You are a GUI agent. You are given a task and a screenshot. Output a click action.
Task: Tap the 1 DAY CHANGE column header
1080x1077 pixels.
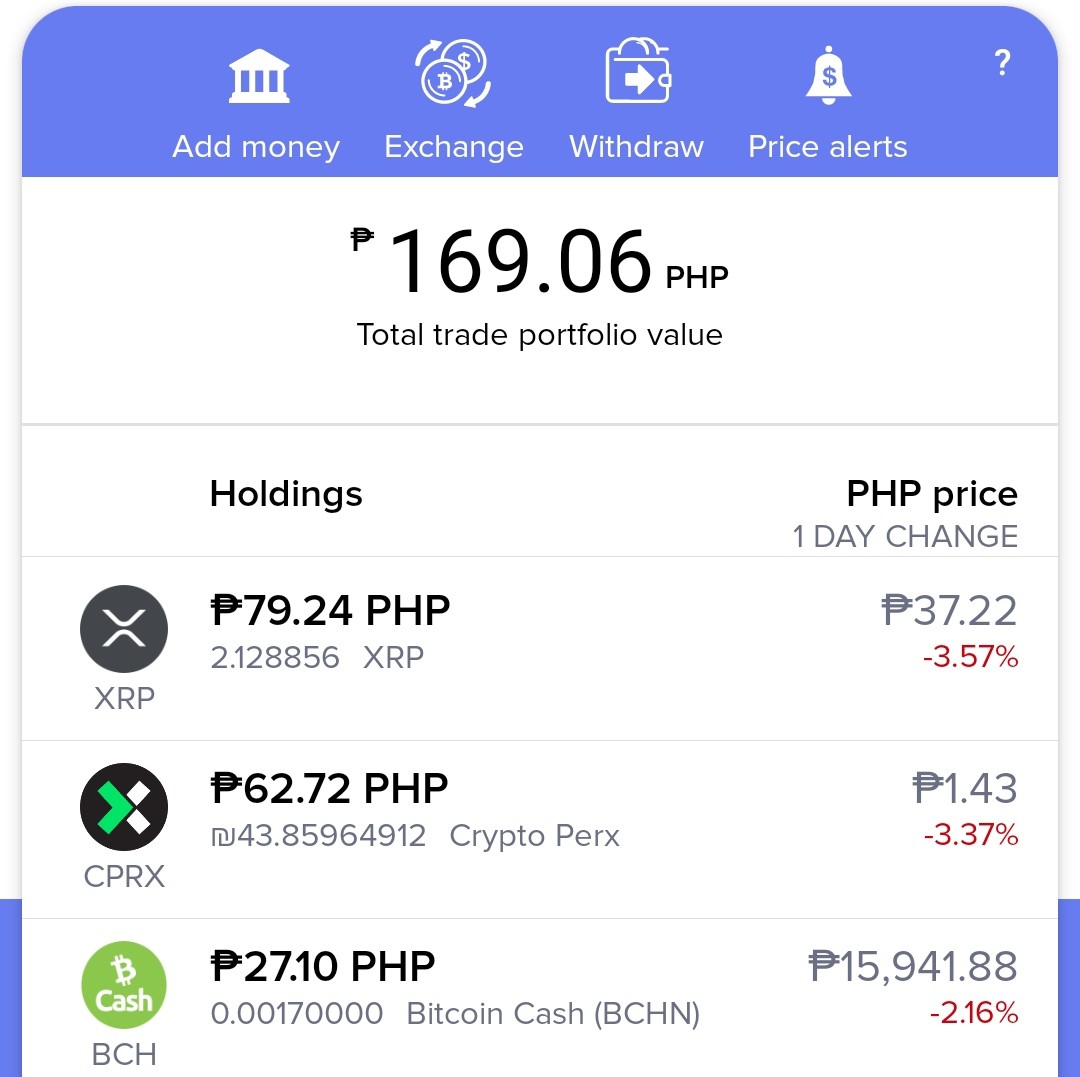(x=905, y=536)
